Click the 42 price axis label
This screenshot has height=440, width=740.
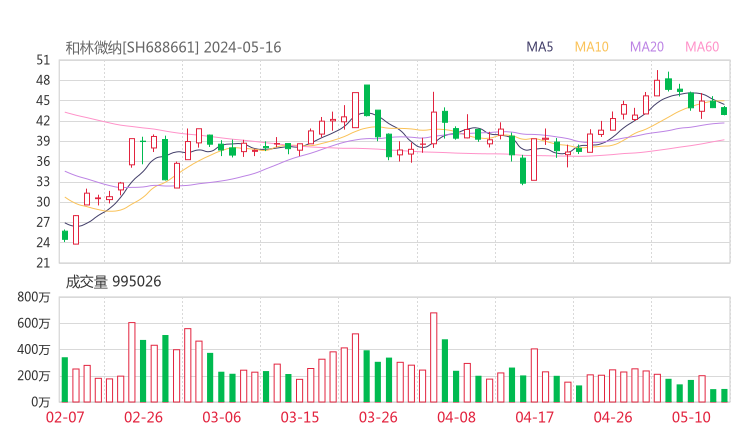pos(43,121)
